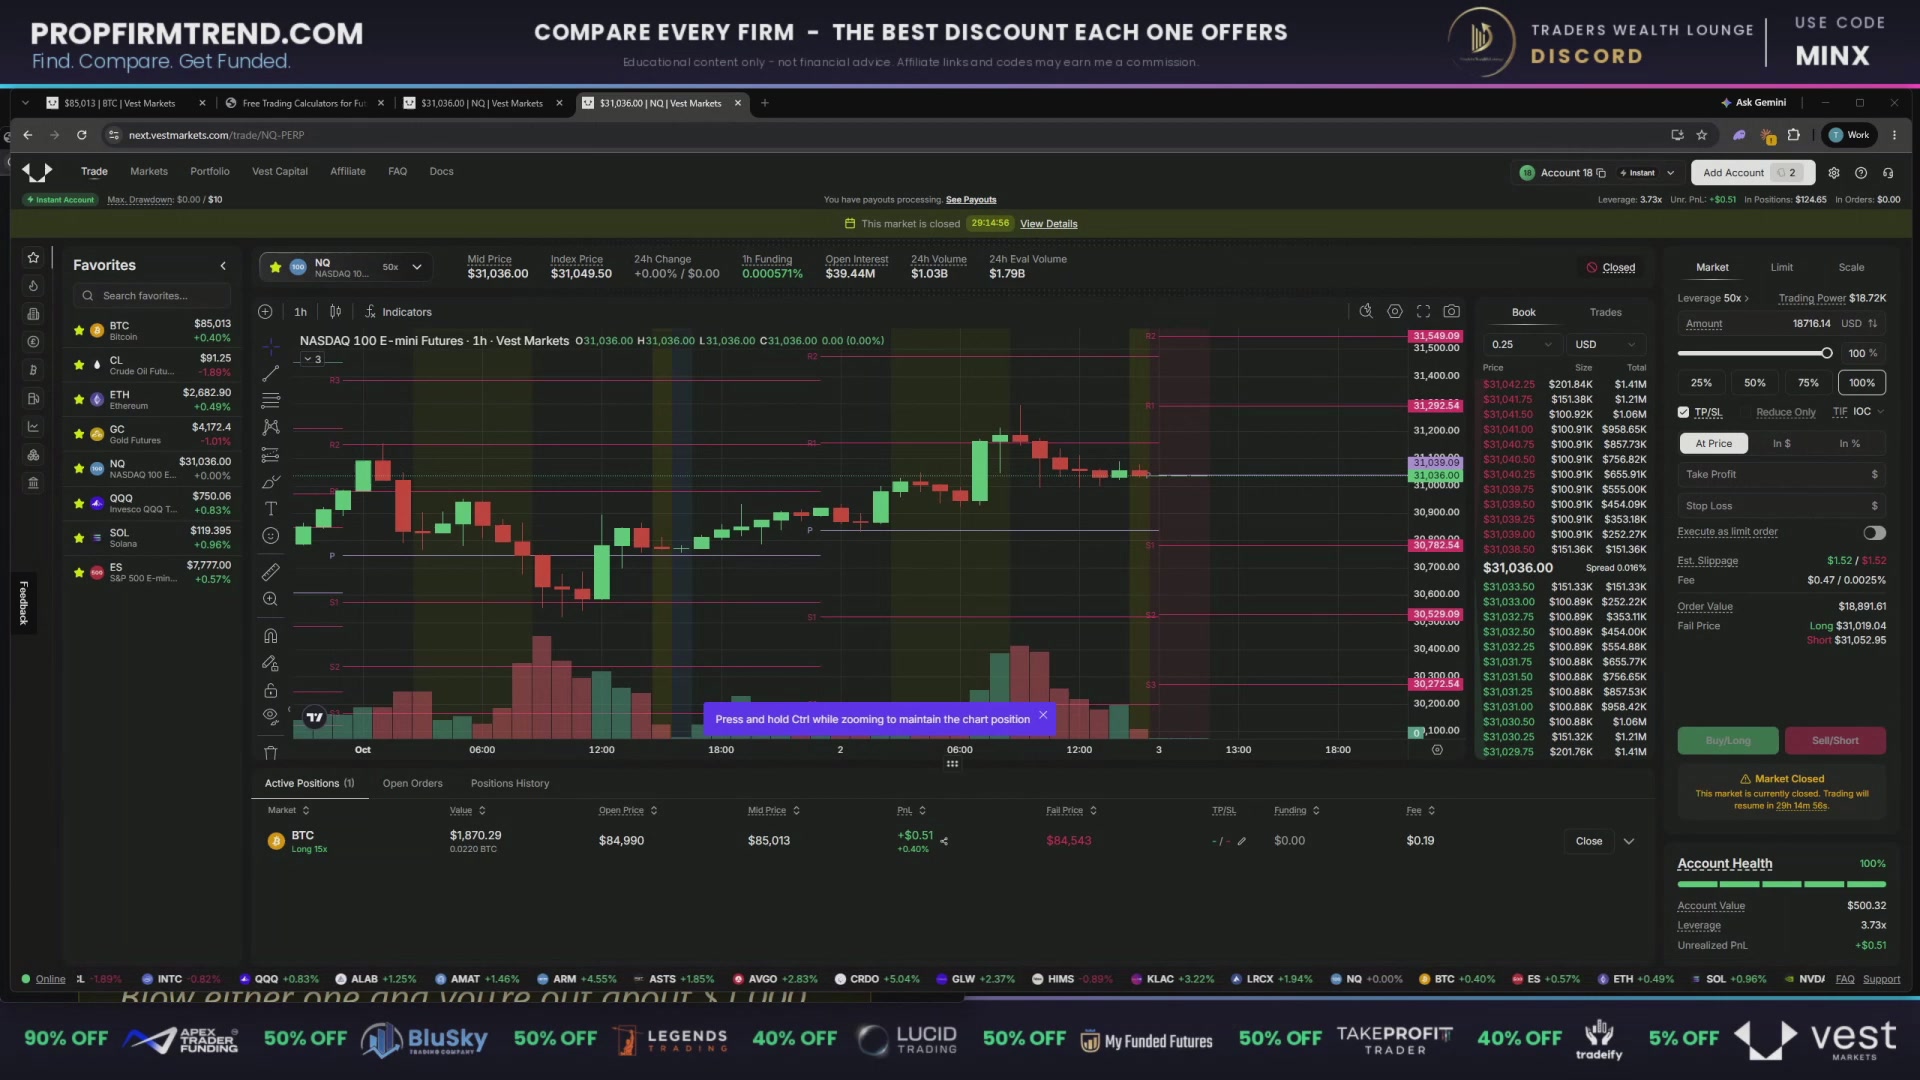1920x1080 pixels.
Task: Activate the chart zoom-in tool
Action: point(270,599)
